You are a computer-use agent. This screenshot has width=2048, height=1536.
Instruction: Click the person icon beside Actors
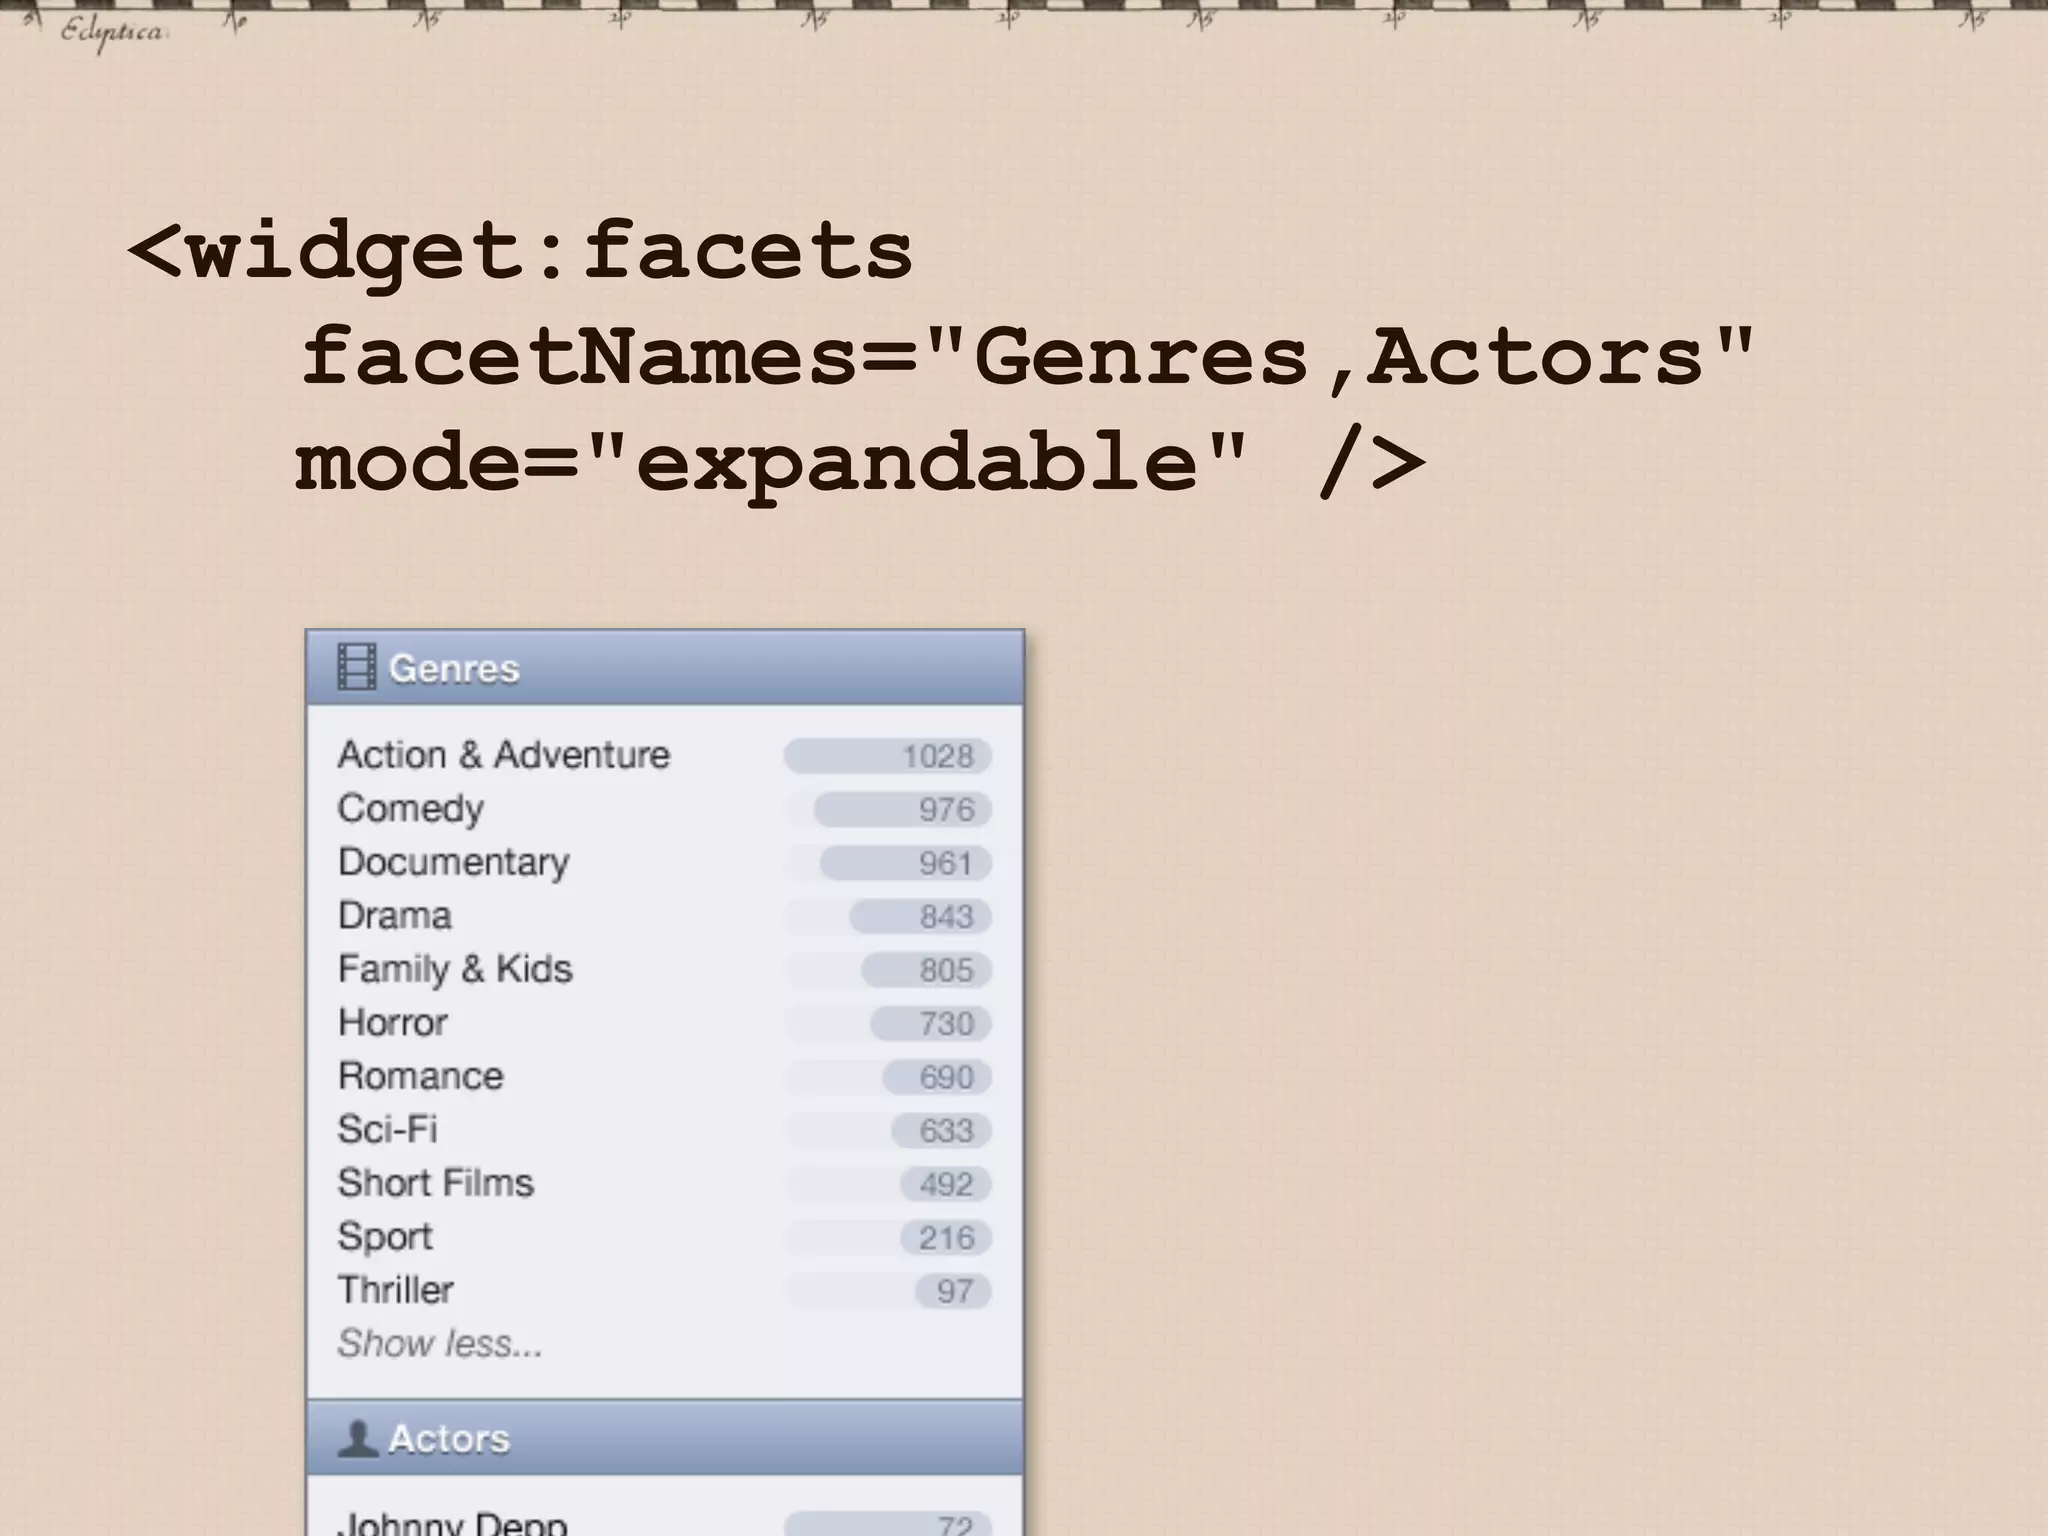coord(356,1438)
